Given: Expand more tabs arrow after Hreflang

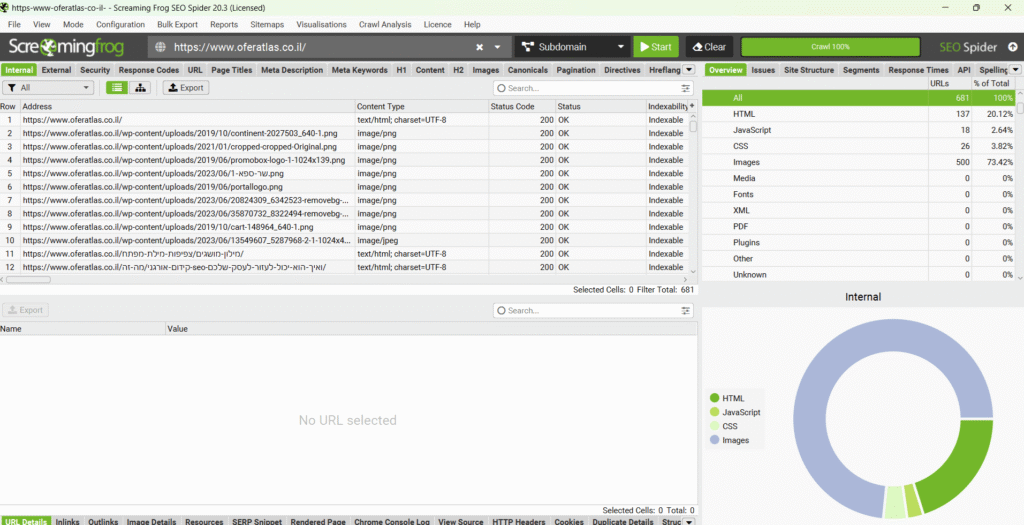Looking at the screenshot, I should pyautogui.click(x=689, y=70).
